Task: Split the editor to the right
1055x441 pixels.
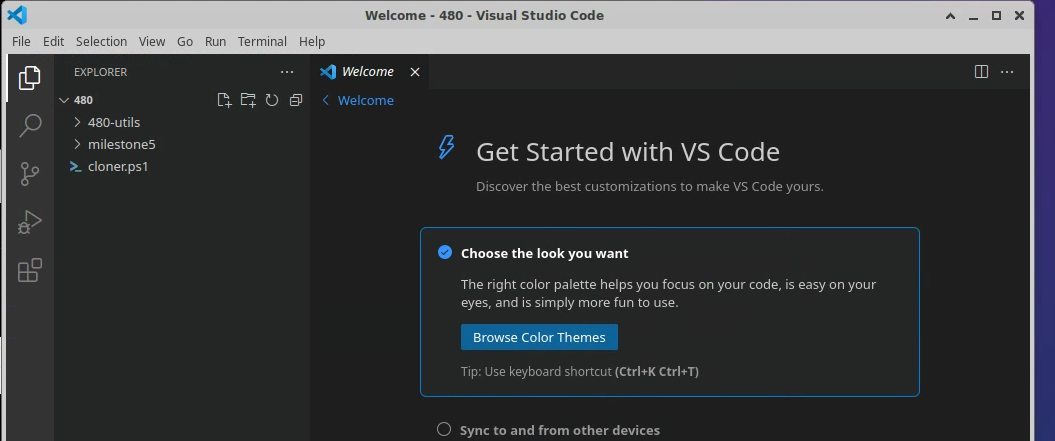Action: click(x=982, y=71)
